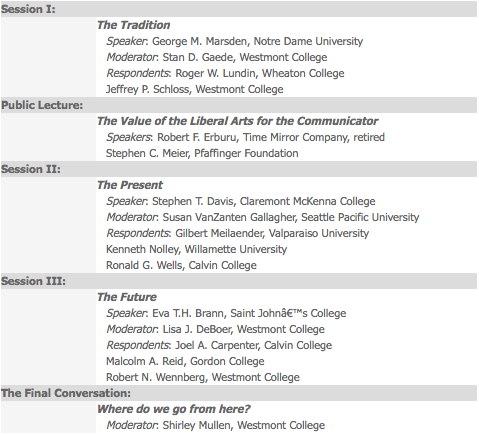Viewport: 479px width, 435px height.
Task: Click moderator Shirley Mullen entry
Action: pyautogui.click(x=216, y=425)
